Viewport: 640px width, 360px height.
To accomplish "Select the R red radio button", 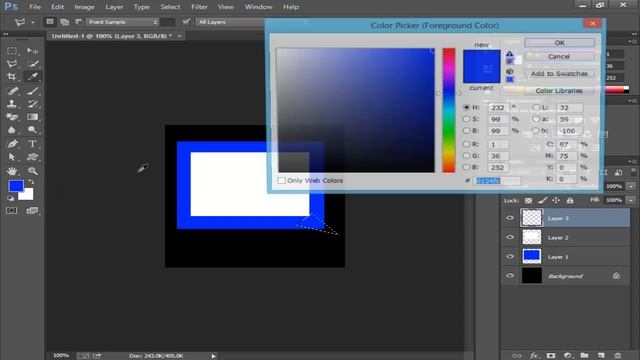I will [x=467, y=144].
